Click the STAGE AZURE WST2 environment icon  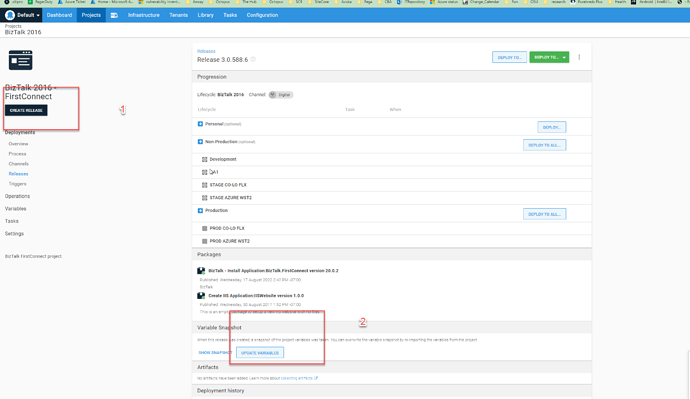(205, 198)
